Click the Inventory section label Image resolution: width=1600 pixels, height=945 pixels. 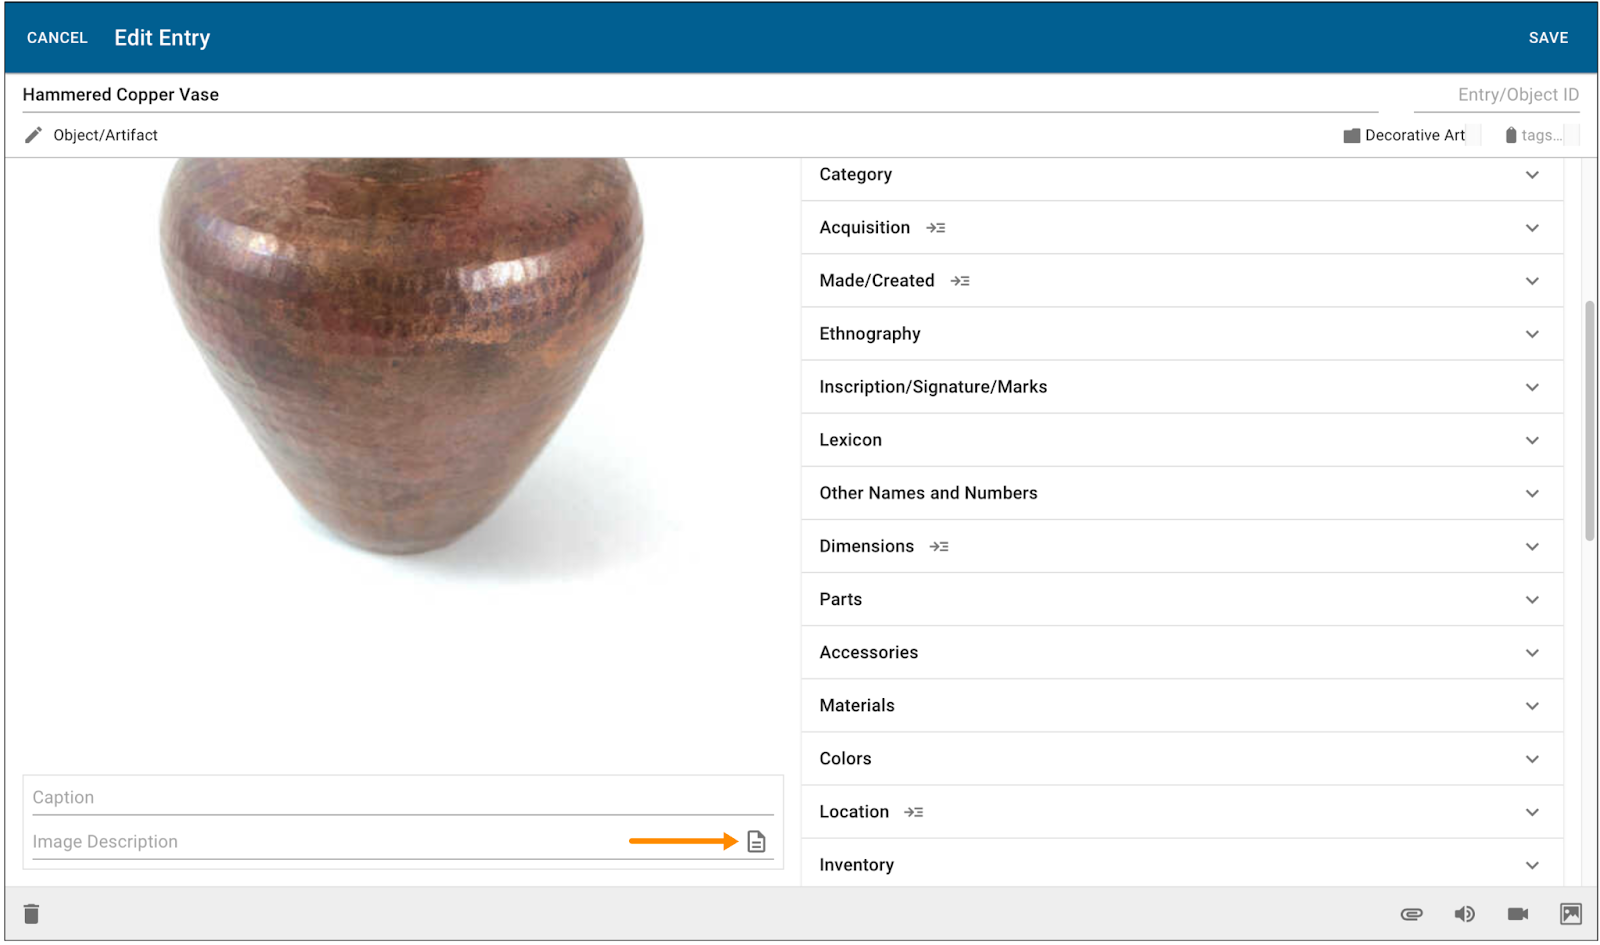[x=856, y=865]
